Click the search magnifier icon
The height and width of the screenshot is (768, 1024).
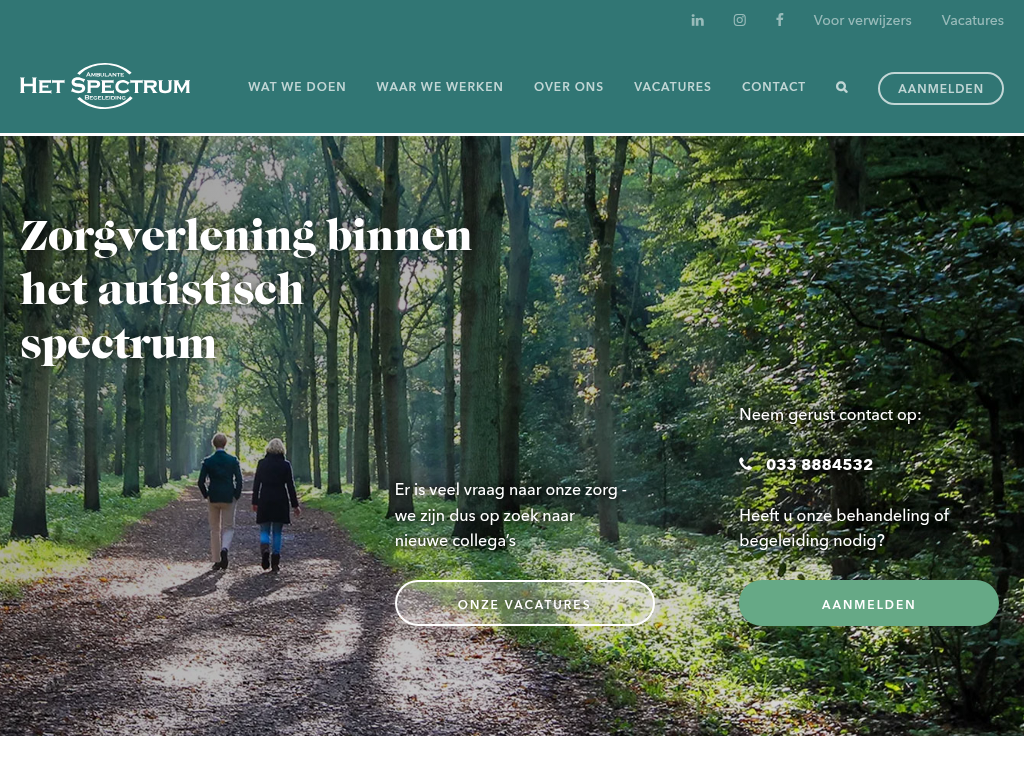point(842,87)
